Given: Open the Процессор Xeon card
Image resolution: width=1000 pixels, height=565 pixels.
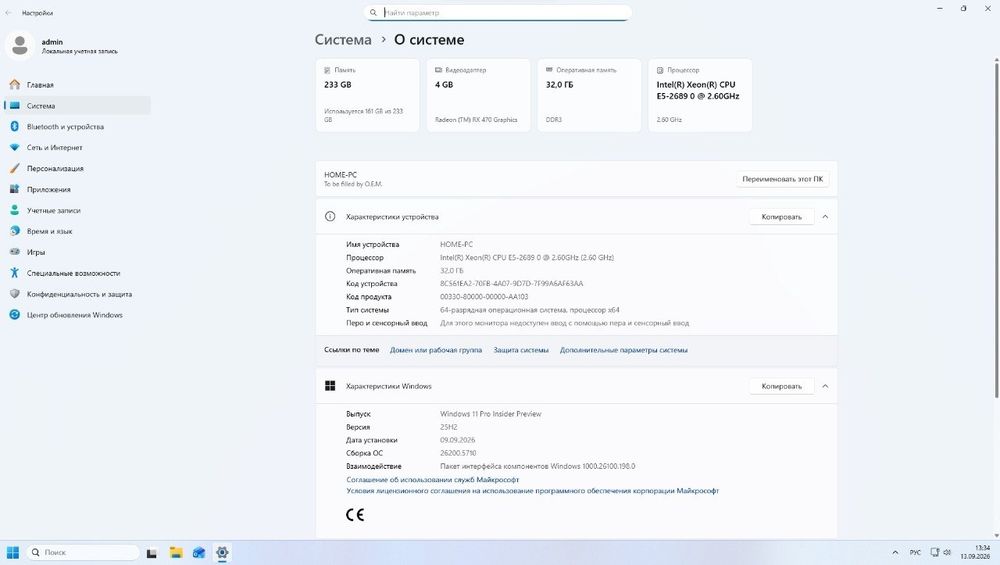Looking at the screenshot, I should [x=700, y=96].
